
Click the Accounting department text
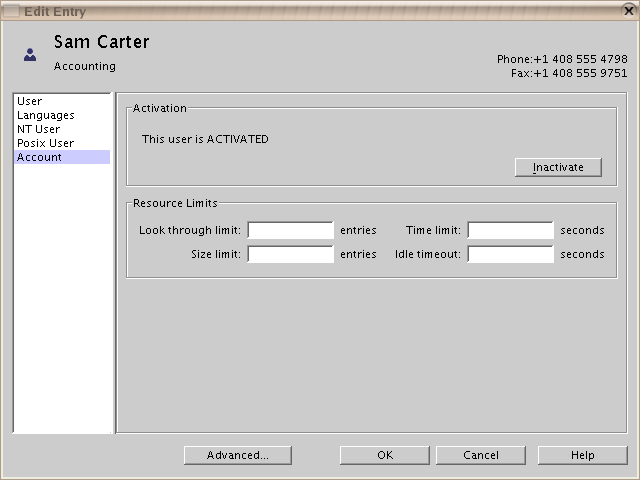click(85, 66)
